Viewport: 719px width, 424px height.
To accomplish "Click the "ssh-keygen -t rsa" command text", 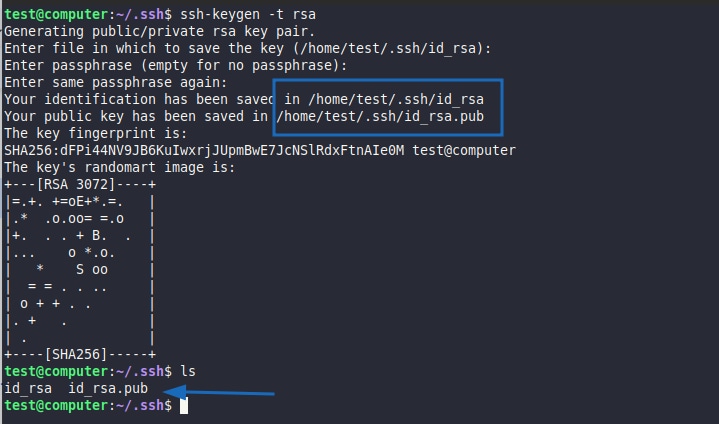I will [x=245, y=14].
